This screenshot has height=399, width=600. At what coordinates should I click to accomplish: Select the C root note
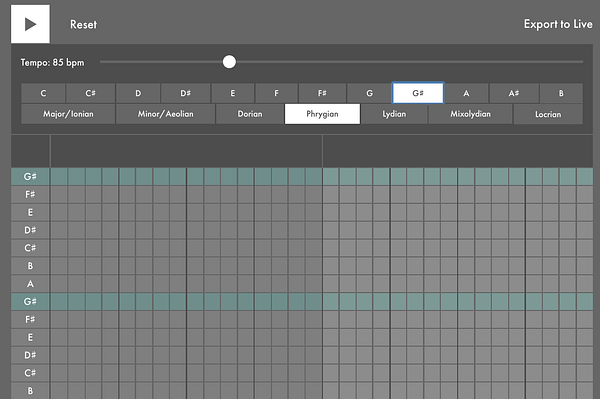(x=43, y=93)
